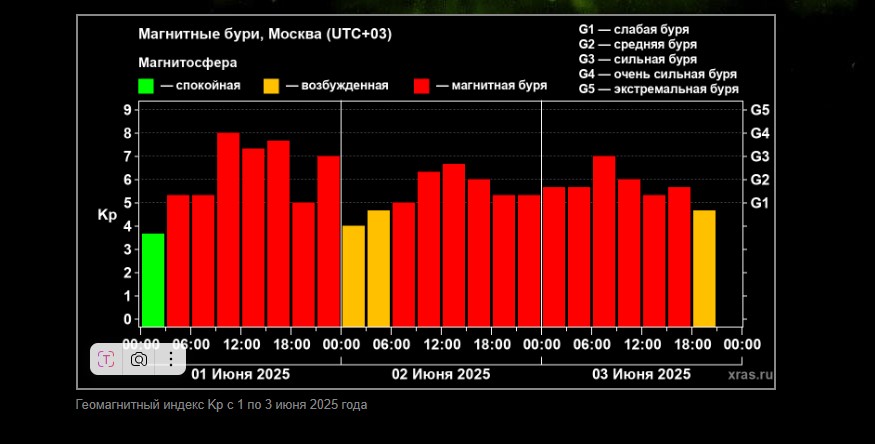The width and height of the screenshot is (875, 444).
Task: Click the text recognition icon on the image
Action: point(107,359)
